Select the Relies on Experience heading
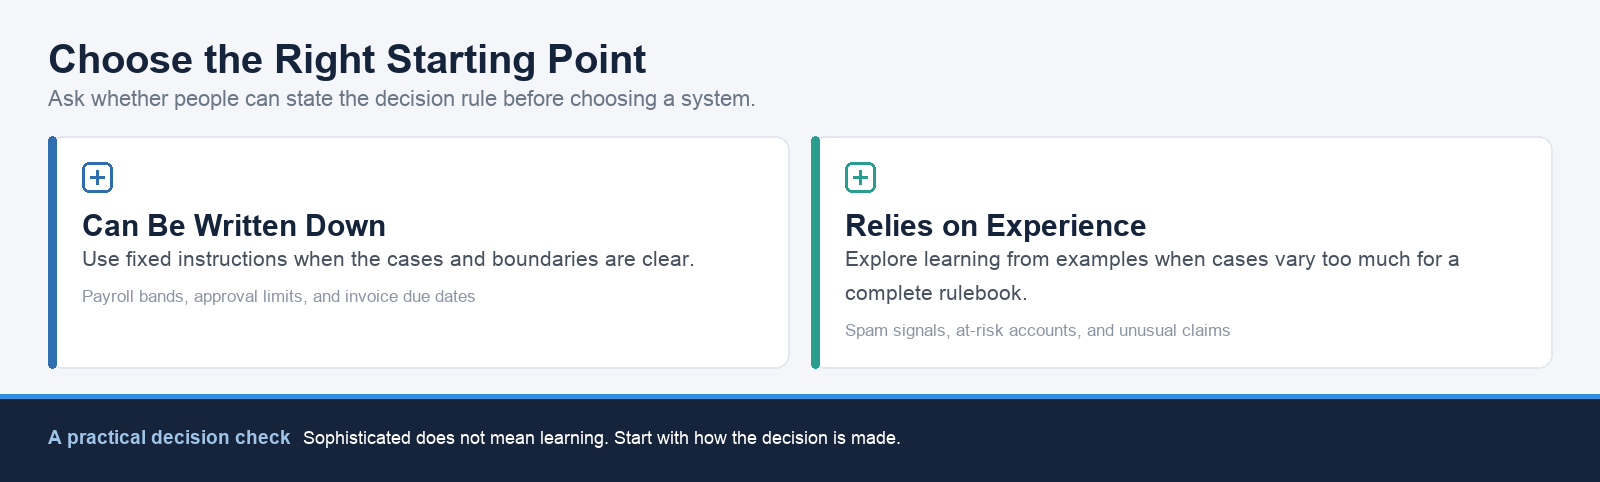This screenshot has width=1600, height=482. pos(995,226)
